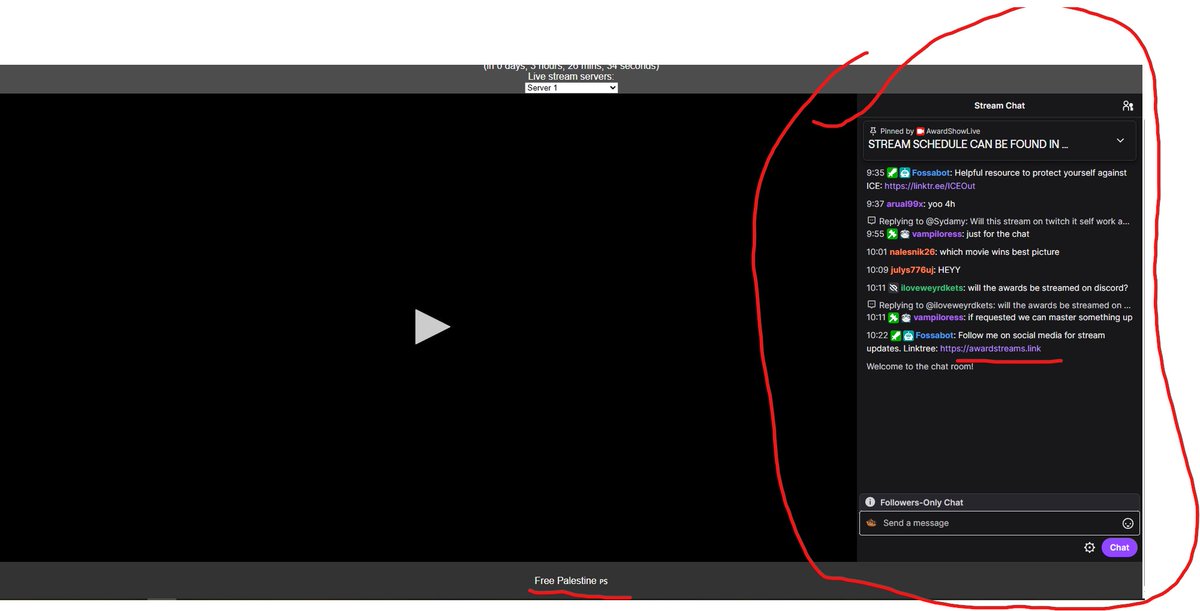1200x611 pixels.
Task: Click username vampiloress in the 10:11 message
Action: point(936,317)
